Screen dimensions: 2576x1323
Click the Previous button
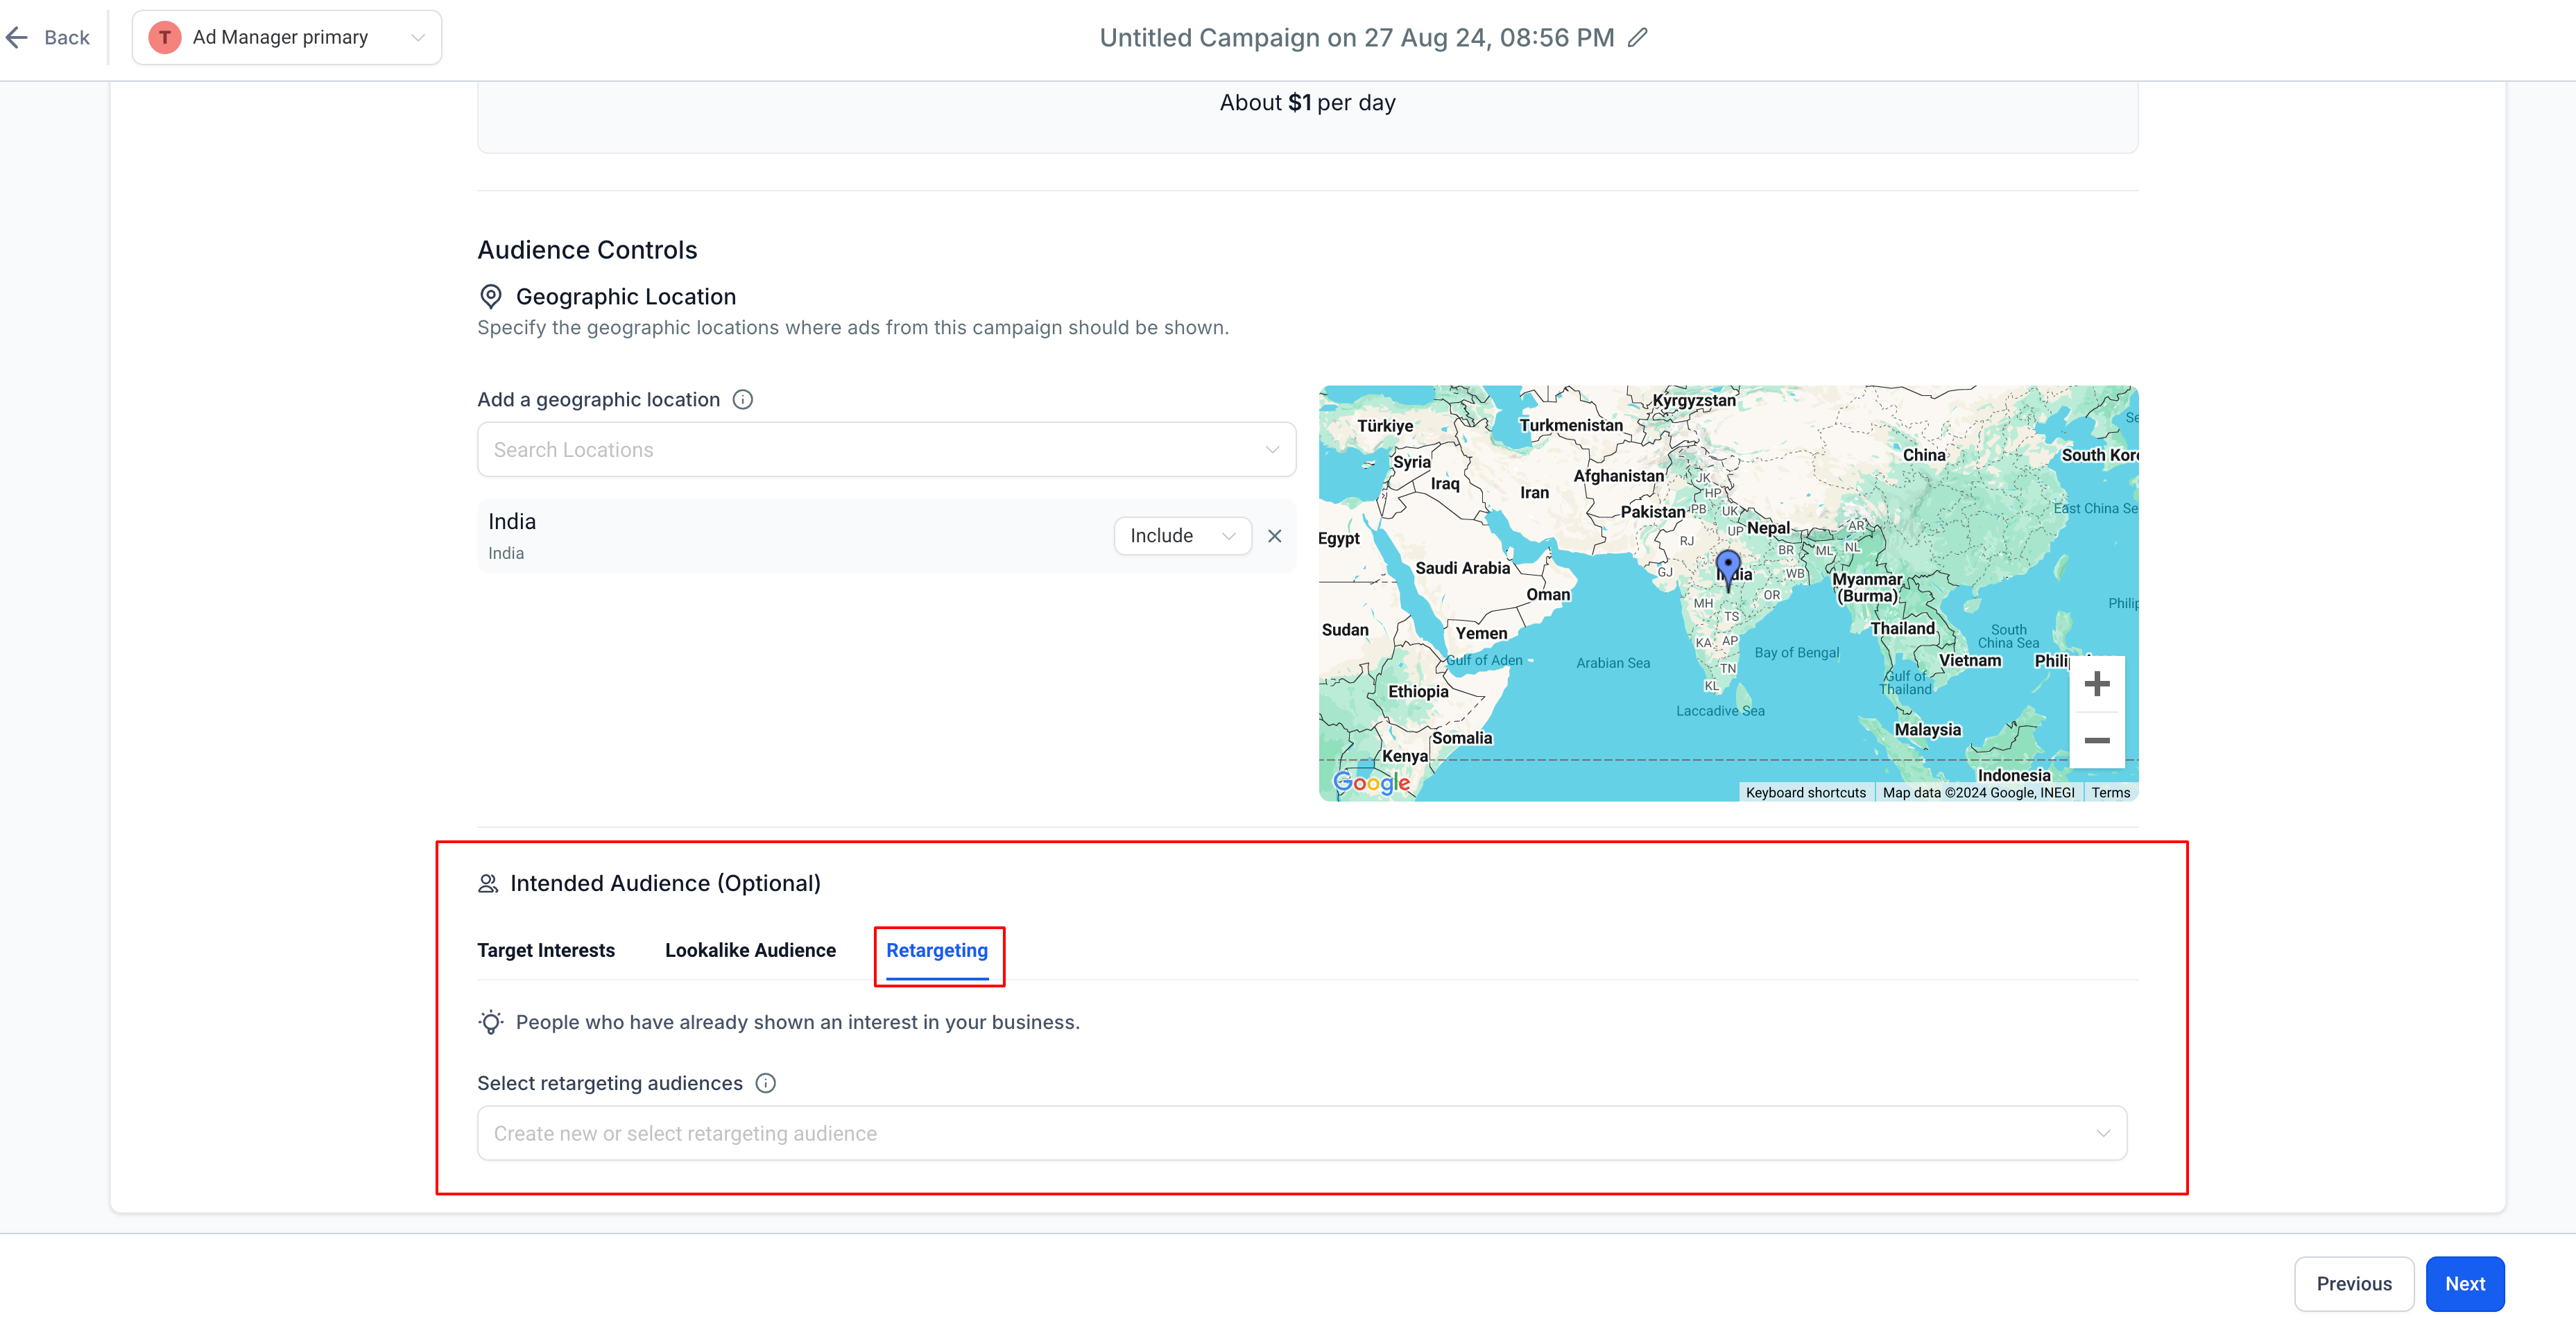(2353, 1283)
